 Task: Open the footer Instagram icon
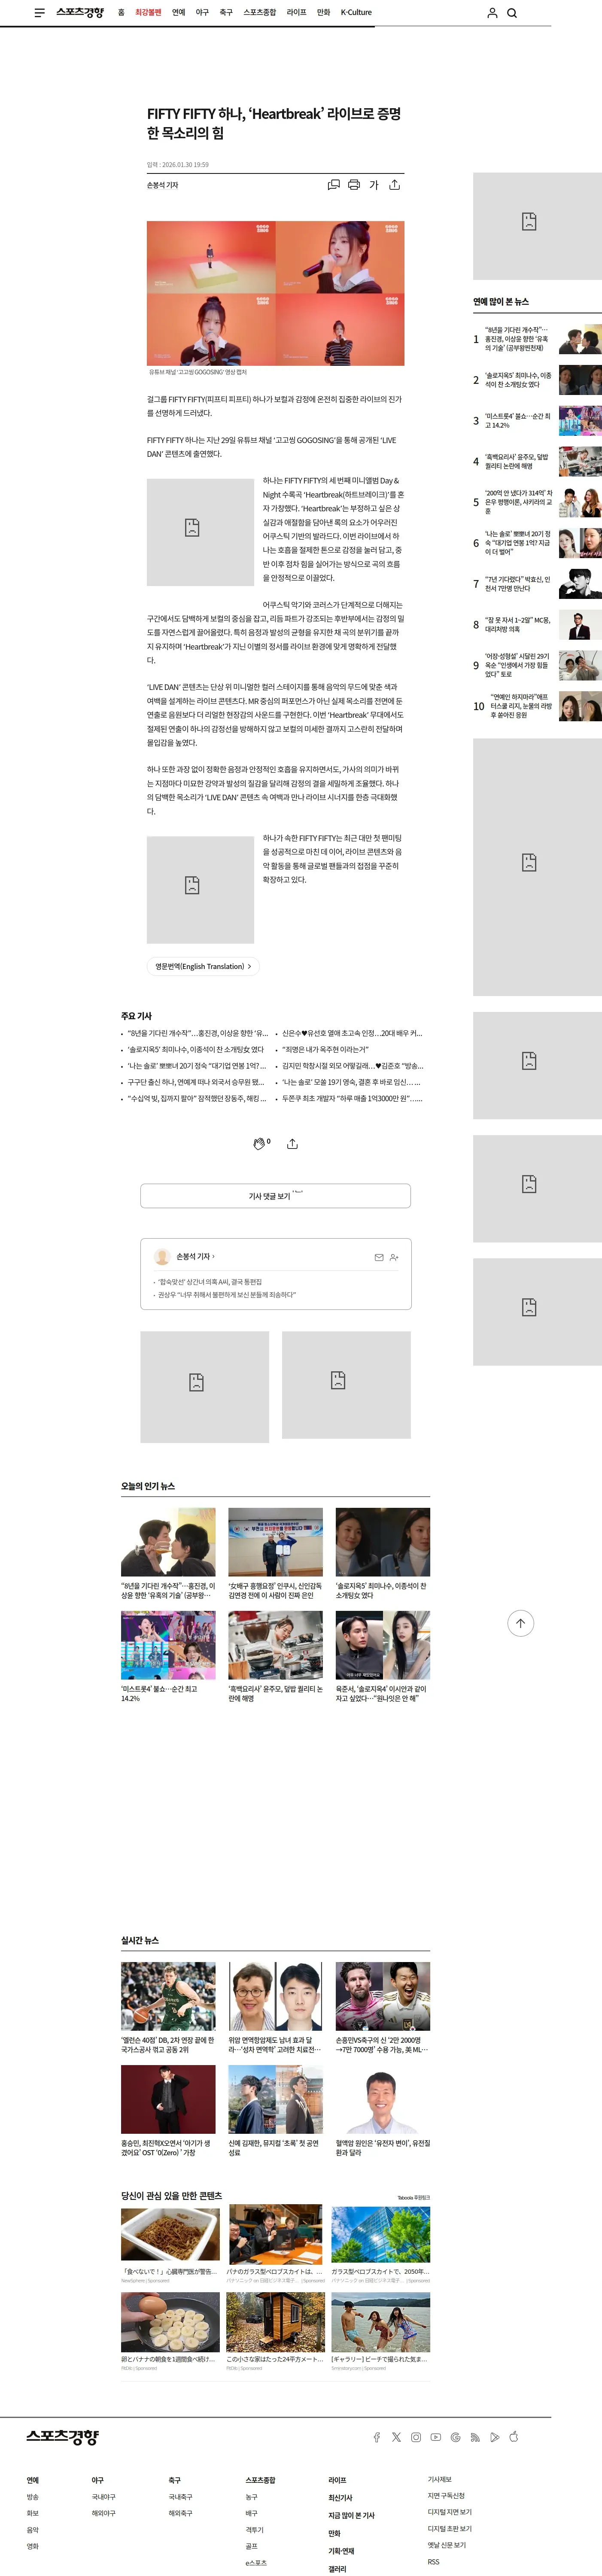tap(416, 2437)
